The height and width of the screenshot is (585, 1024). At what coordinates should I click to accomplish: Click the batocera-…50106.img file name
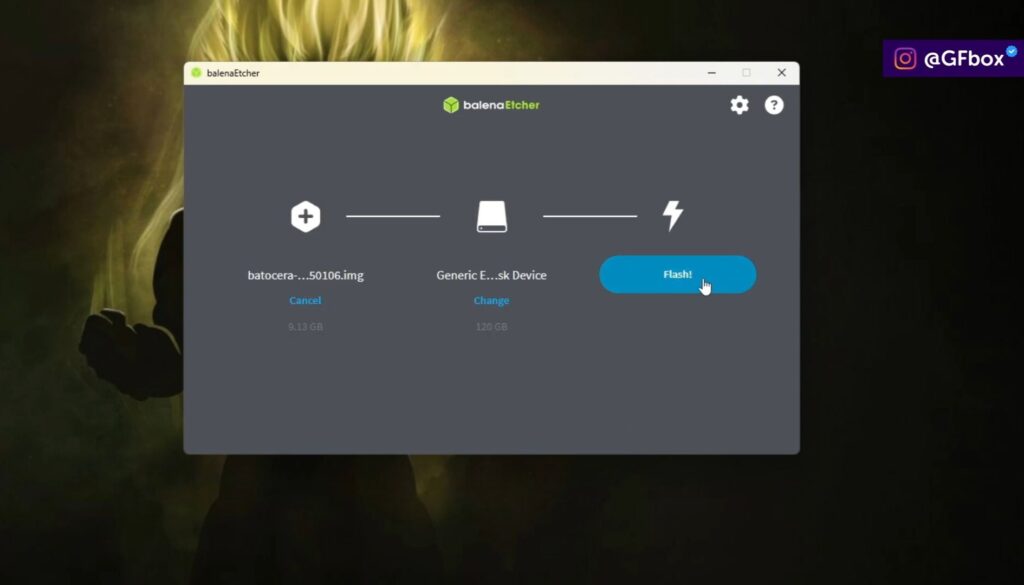(306, 275)
